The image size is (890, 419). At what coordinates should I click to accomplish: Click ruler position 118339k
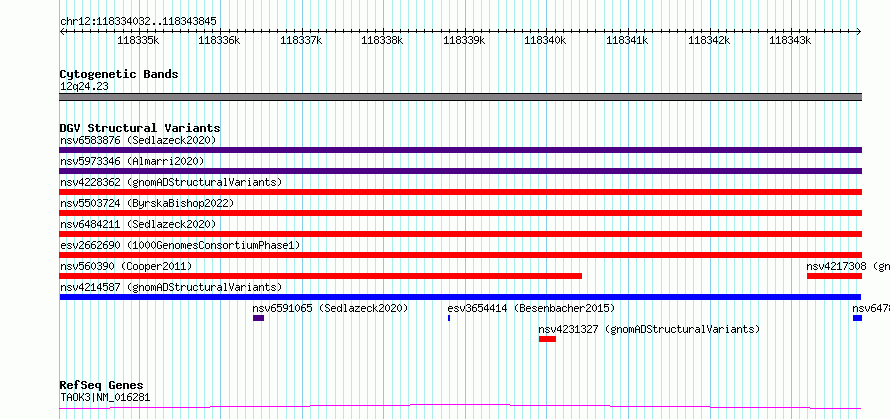point(464,40)
